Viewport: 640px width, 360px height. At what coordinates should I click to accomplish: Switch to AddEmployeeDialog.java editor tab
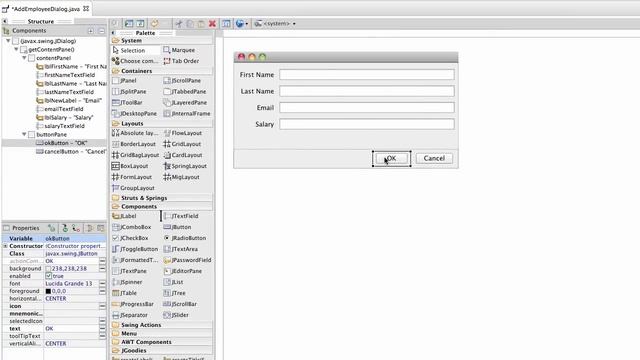pos(45,9)
